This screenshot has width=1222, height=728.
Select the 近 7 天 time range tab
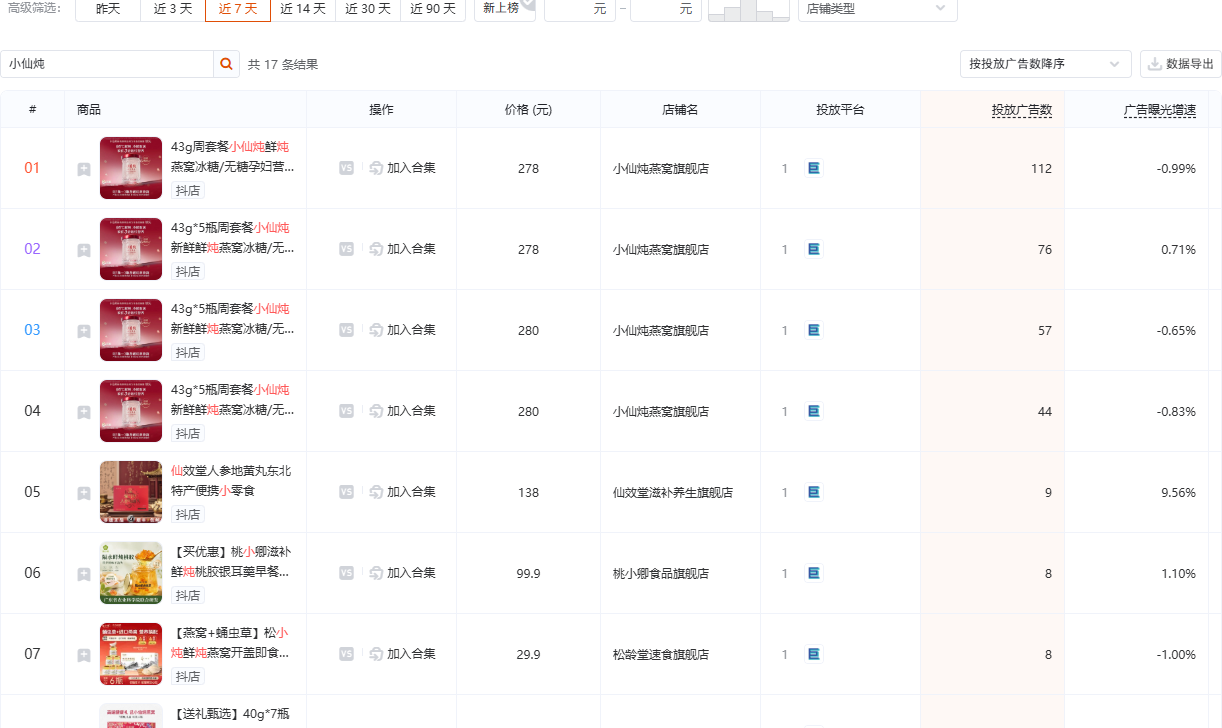tap(238, 9)
